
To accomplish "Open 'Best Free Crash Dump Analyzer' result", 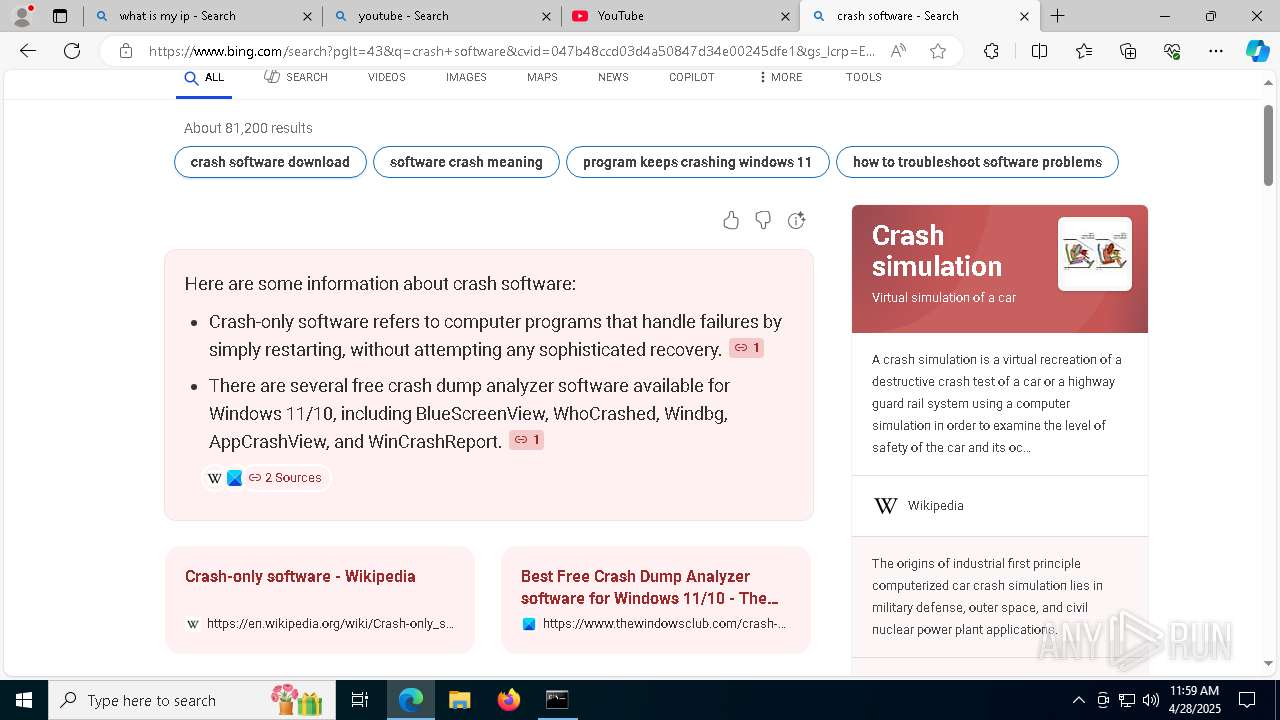I will (x=650, y=587).
